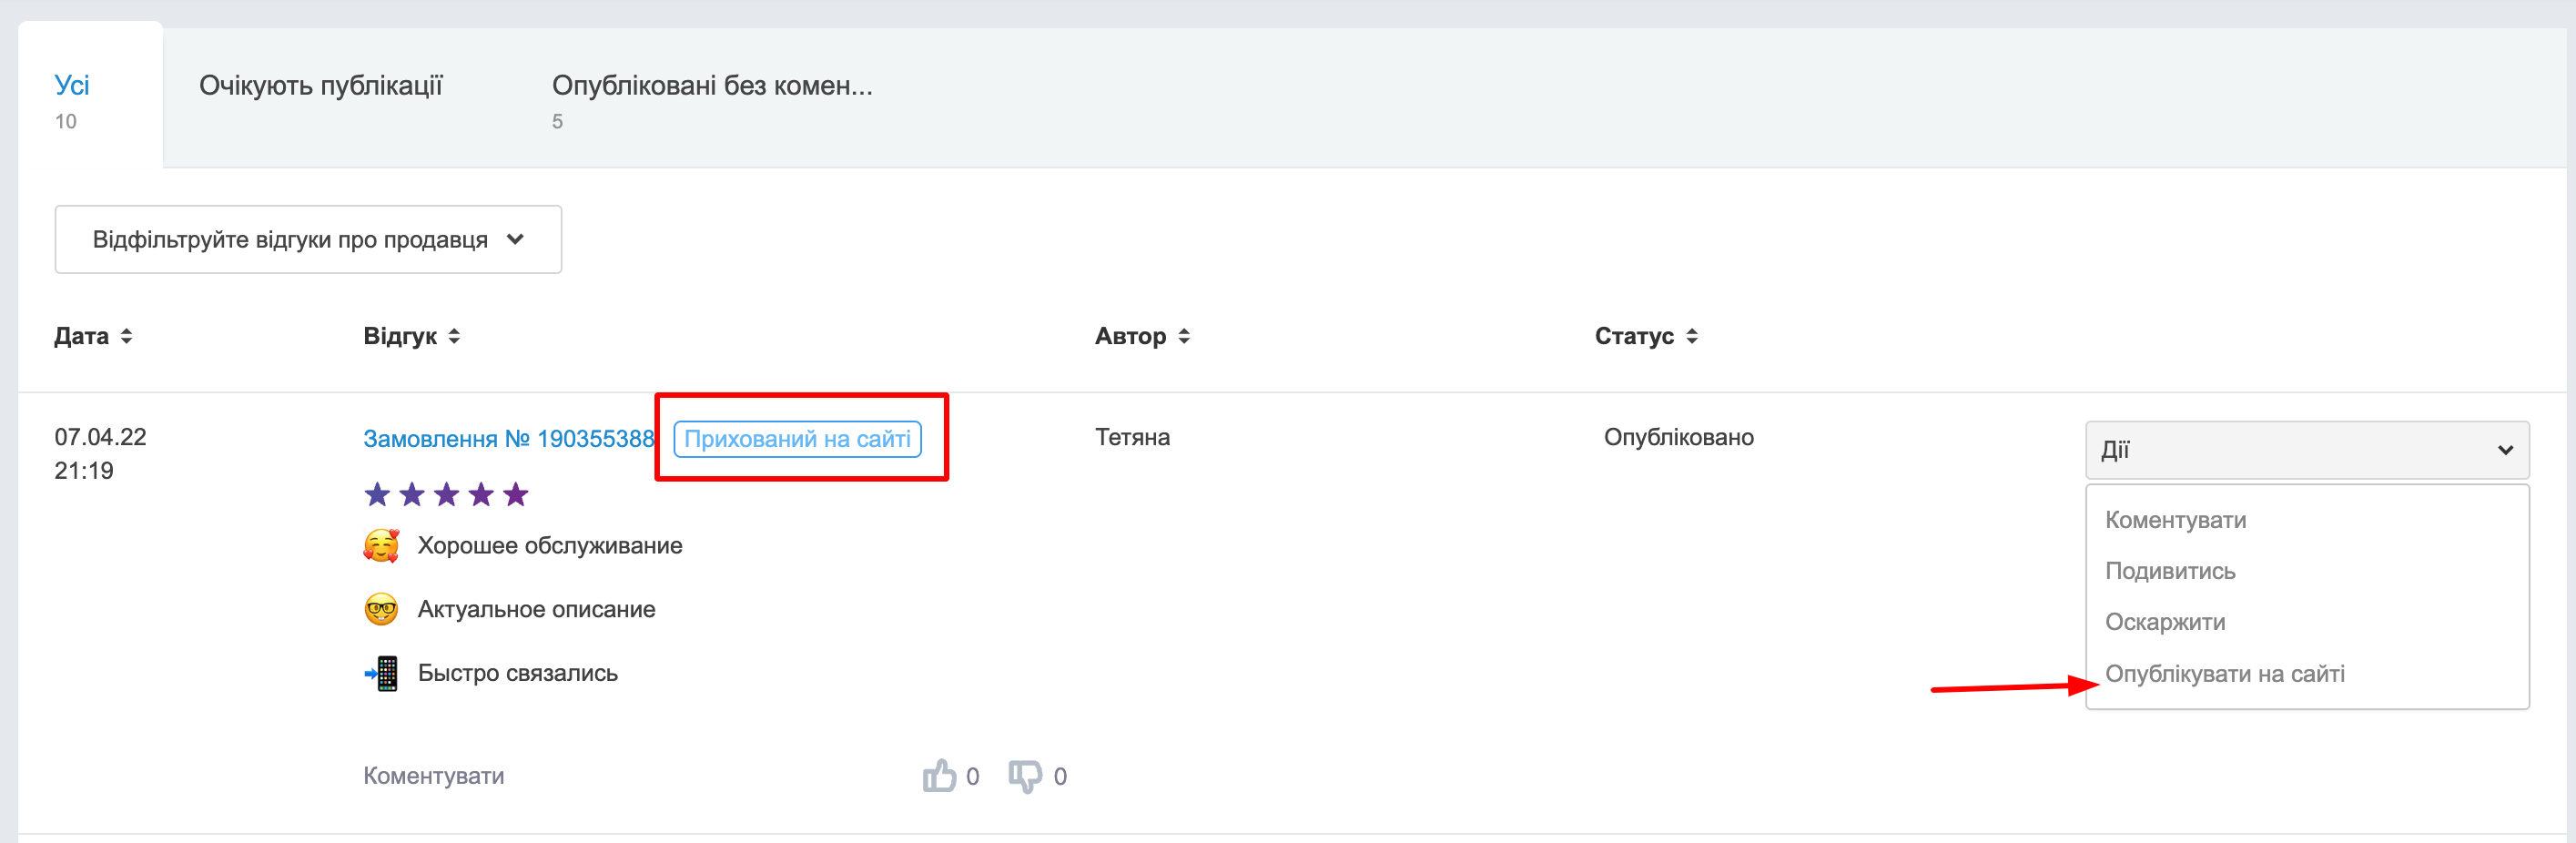Click the five-star rating row
2576x843 pixels.
click(x=446, y=494)
